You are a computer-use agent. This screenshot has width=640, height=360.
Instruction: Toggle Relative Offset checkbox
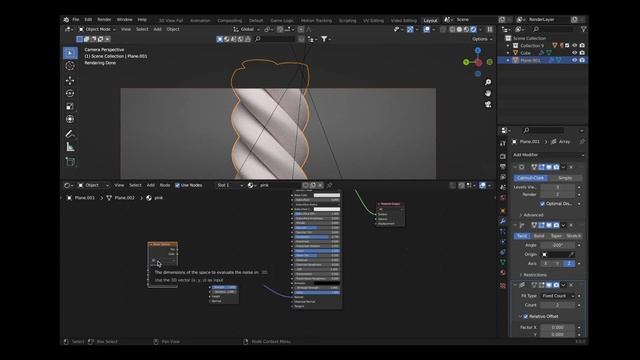526,316
